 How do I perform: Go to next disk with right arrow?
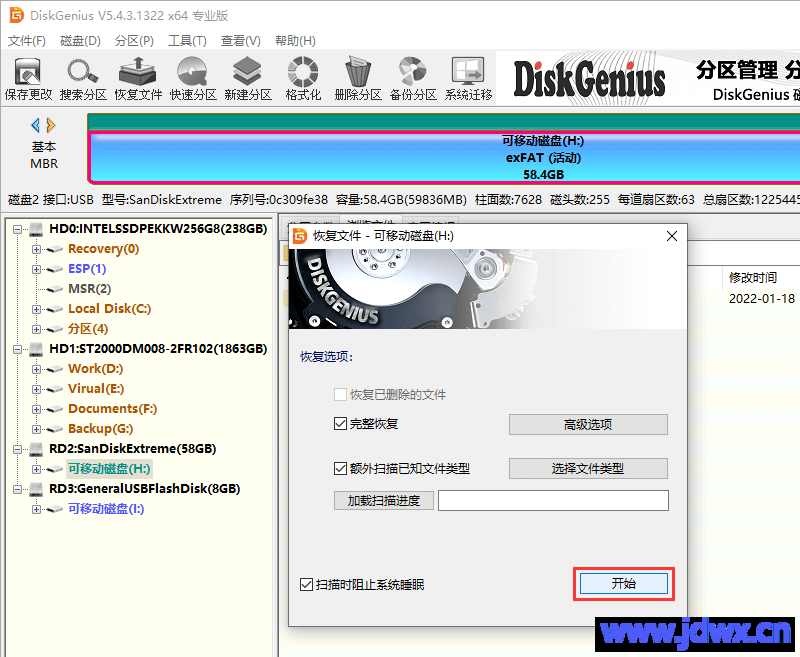(51, 125)
